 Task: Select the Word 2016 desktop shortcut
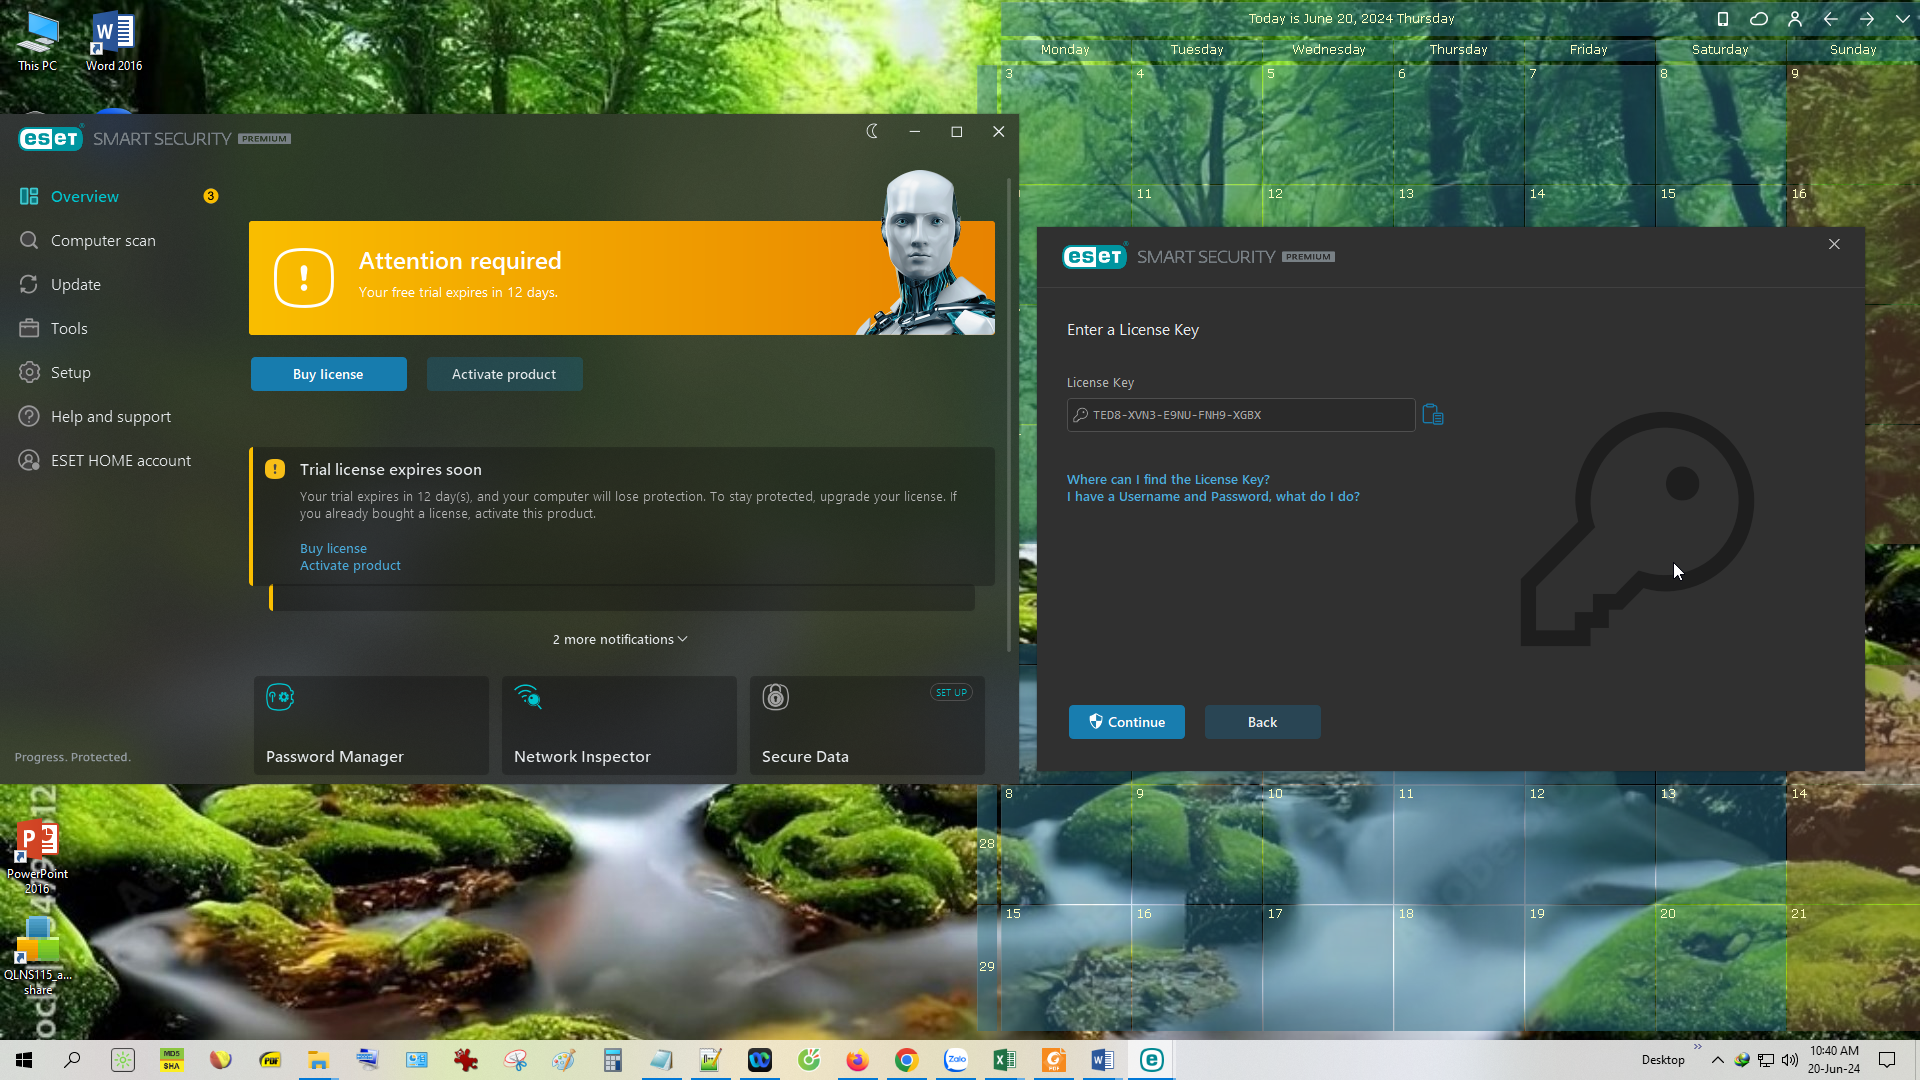coord(114,42)
